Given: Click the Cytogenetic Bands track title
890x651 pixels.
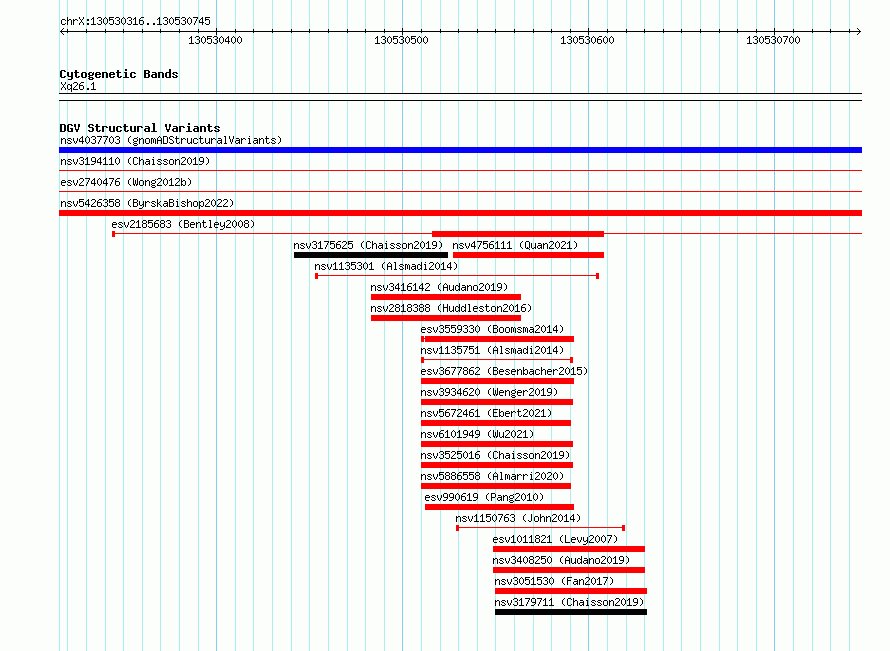Looking at the screenshot, I should [x=119, y=74].
